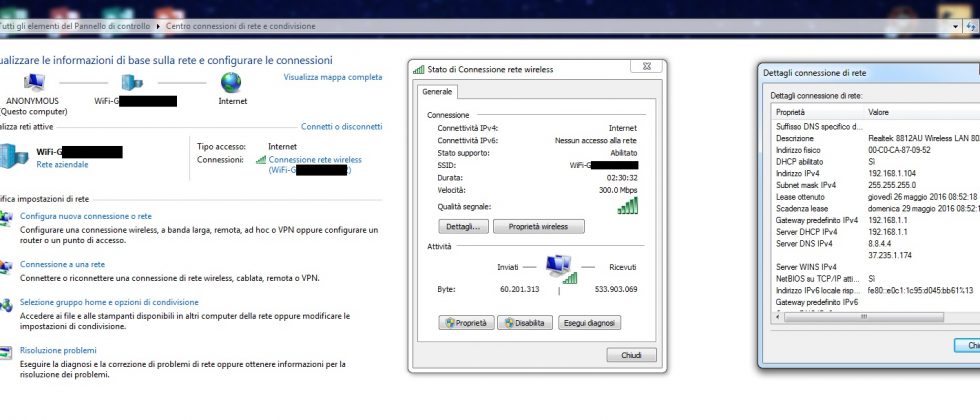Select the Server WINS IPv4 row
This screenshot has width=980, height=420.
876,267
